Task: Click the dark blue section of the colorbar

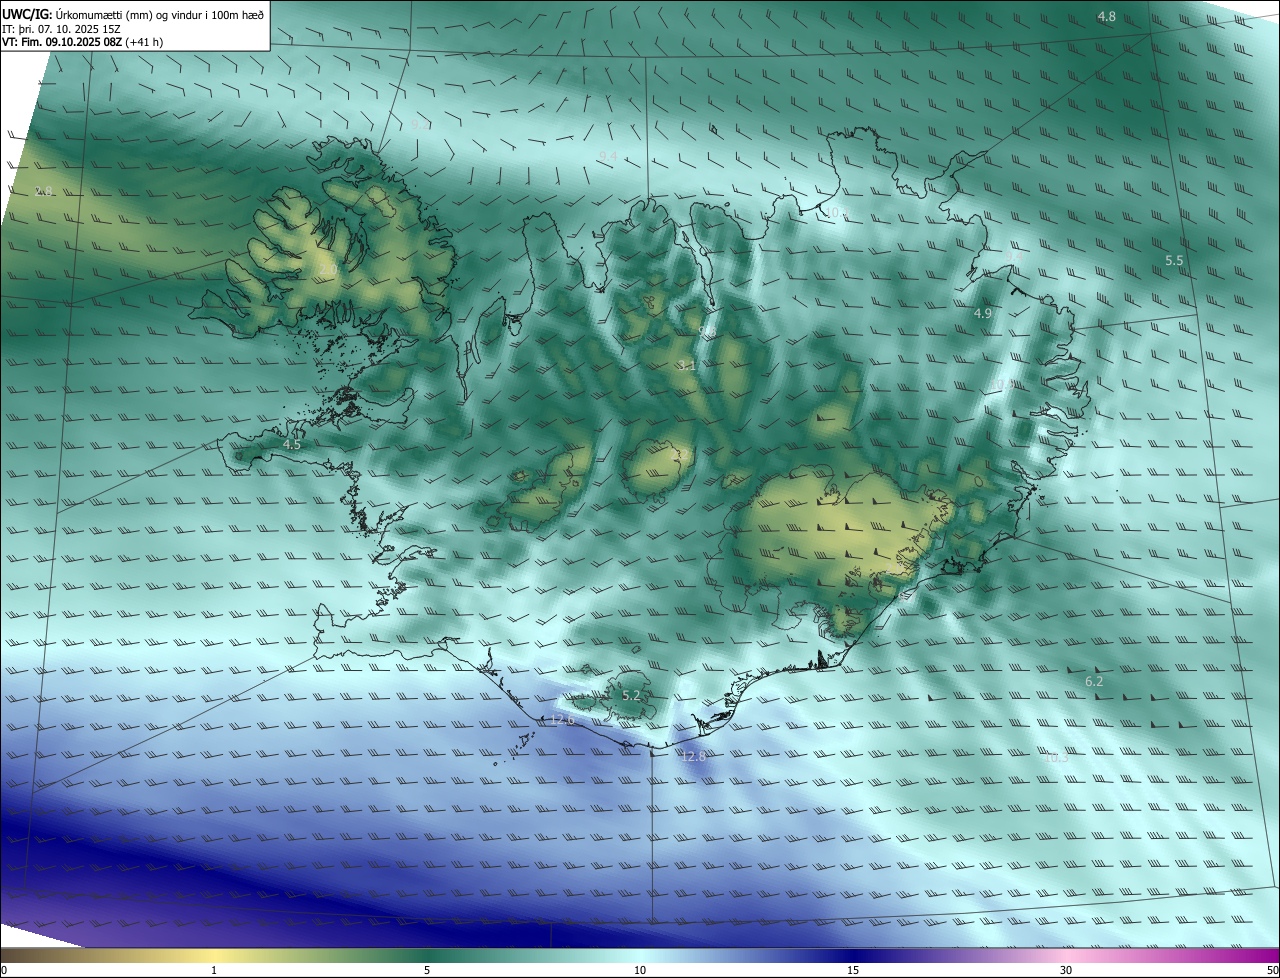Action: click(x=853, y=955)
